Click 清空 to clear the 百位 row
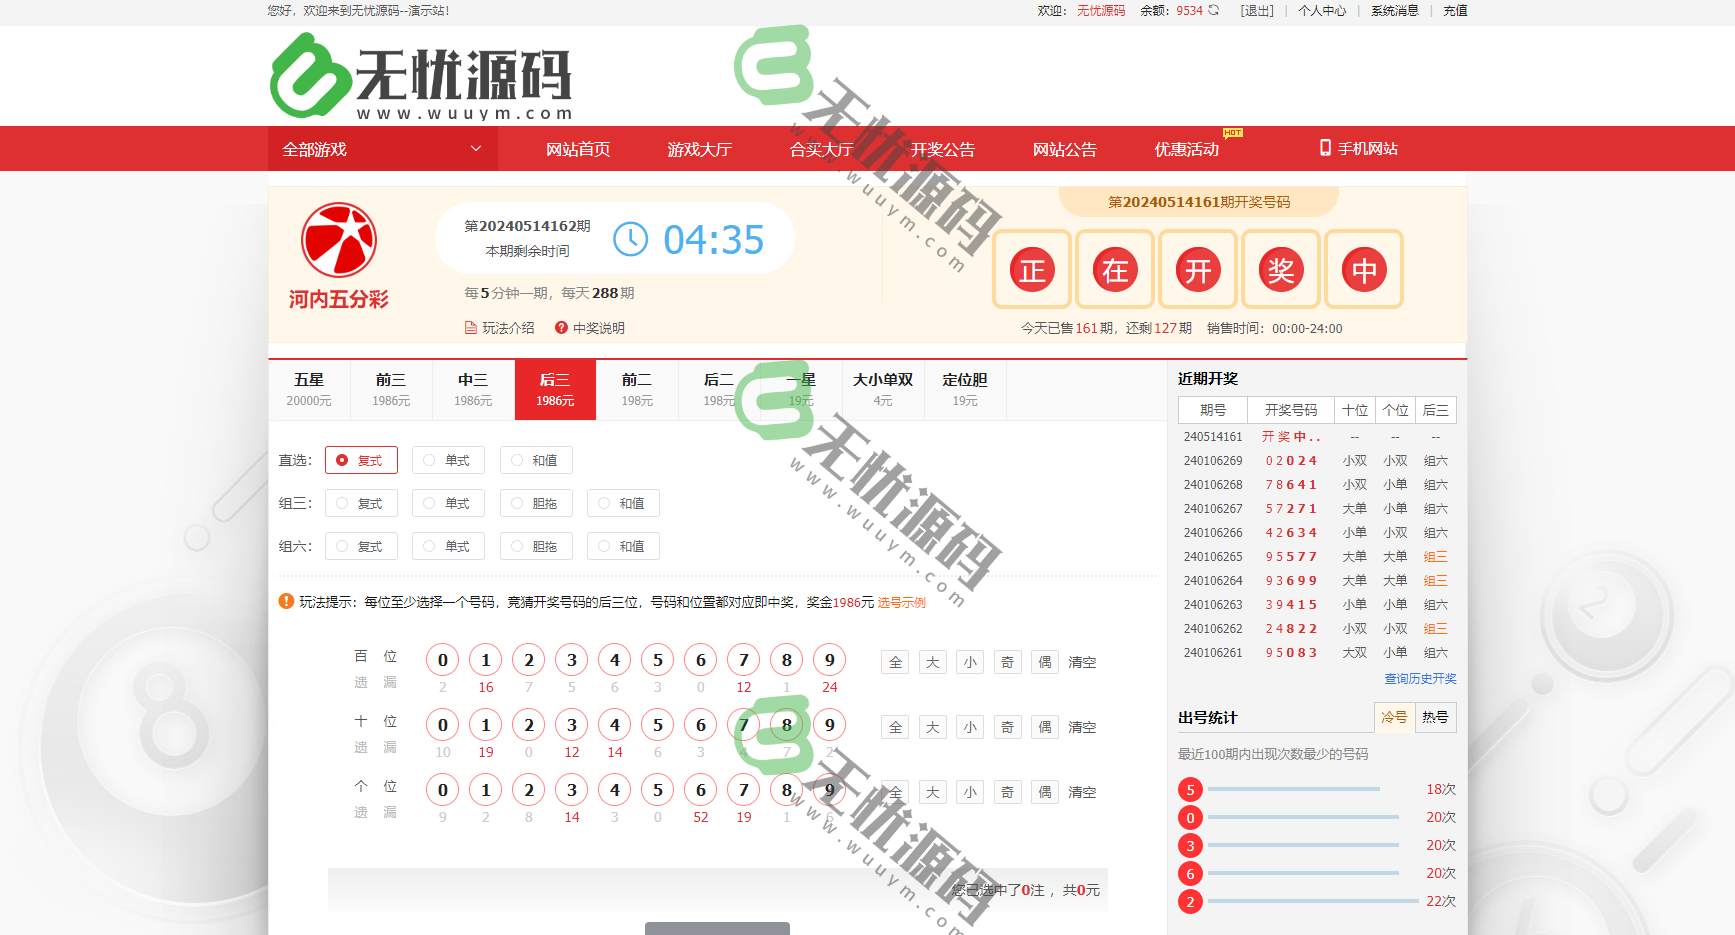Screen dimensions: 1735x935 coord(1082,661)
